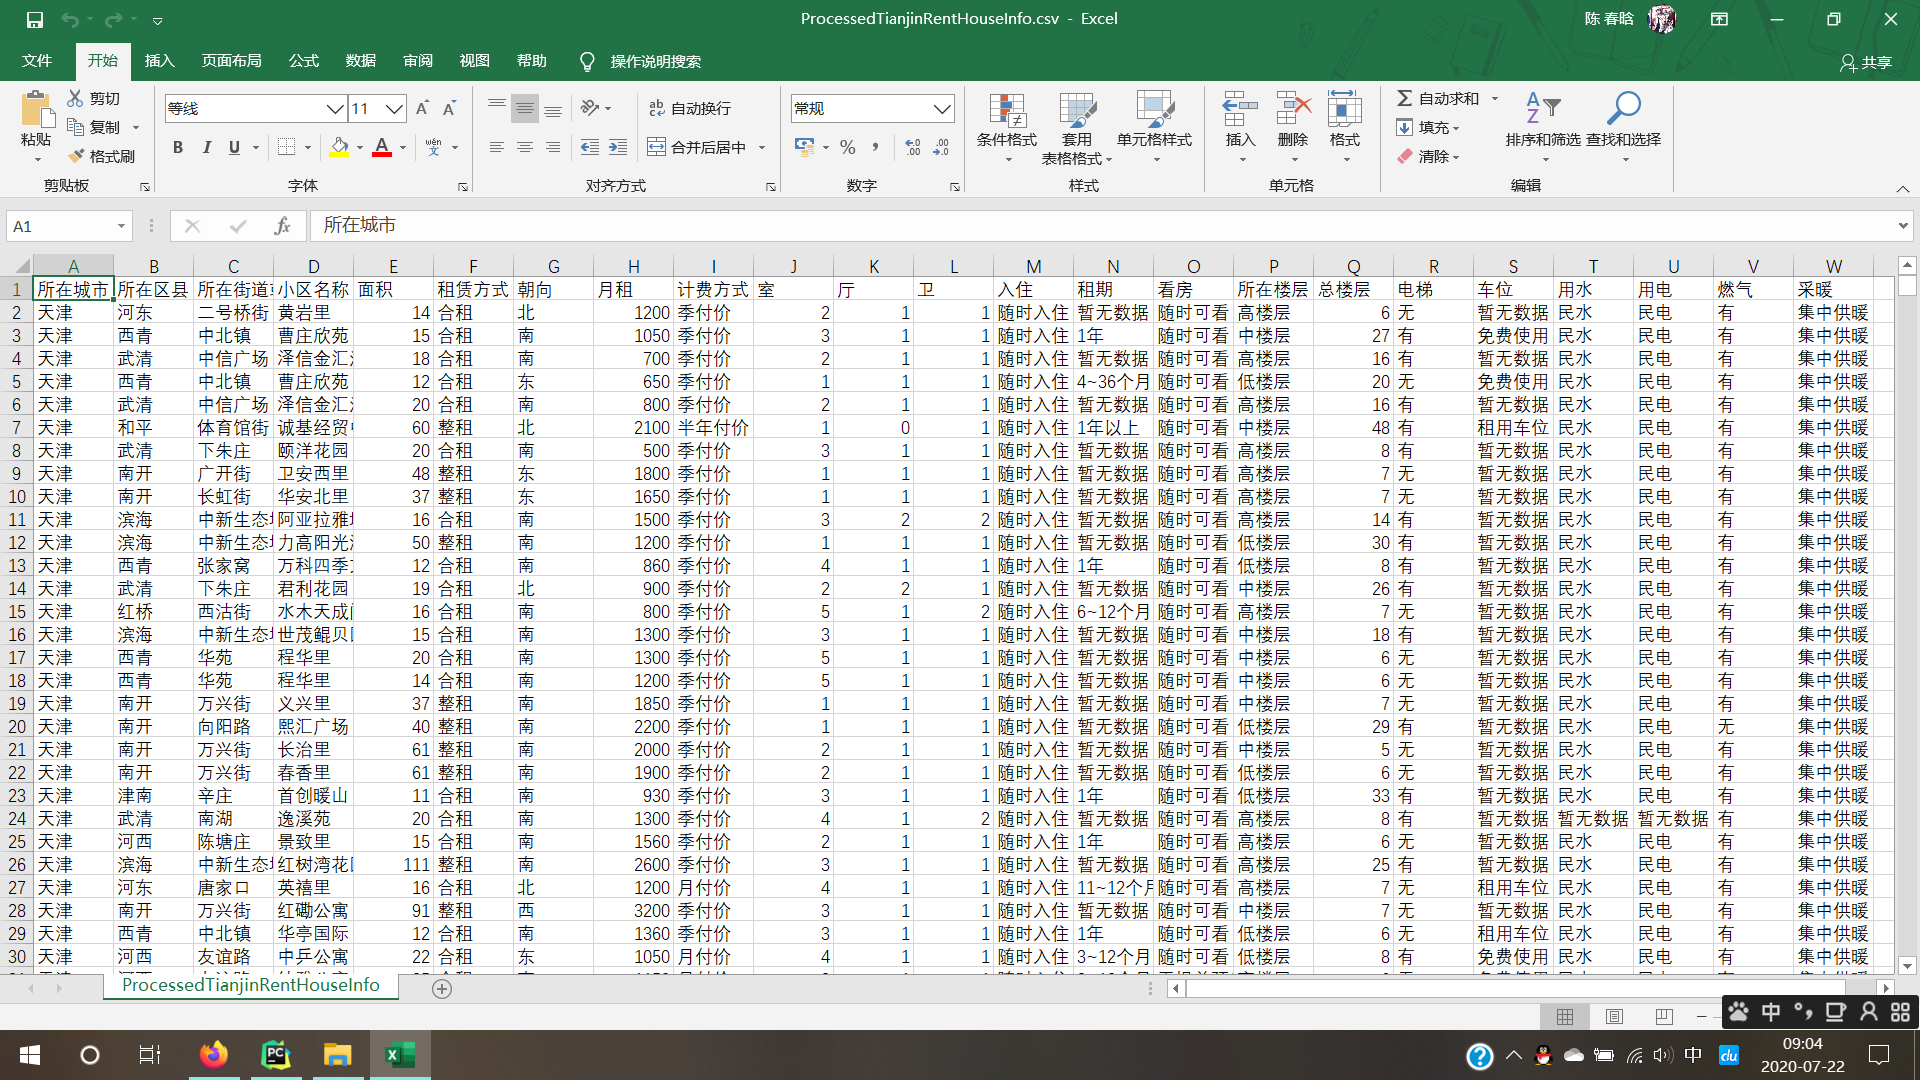Click Find and Select magnifier icon
1920x1080 pixels.
[x=1623, y=108]
